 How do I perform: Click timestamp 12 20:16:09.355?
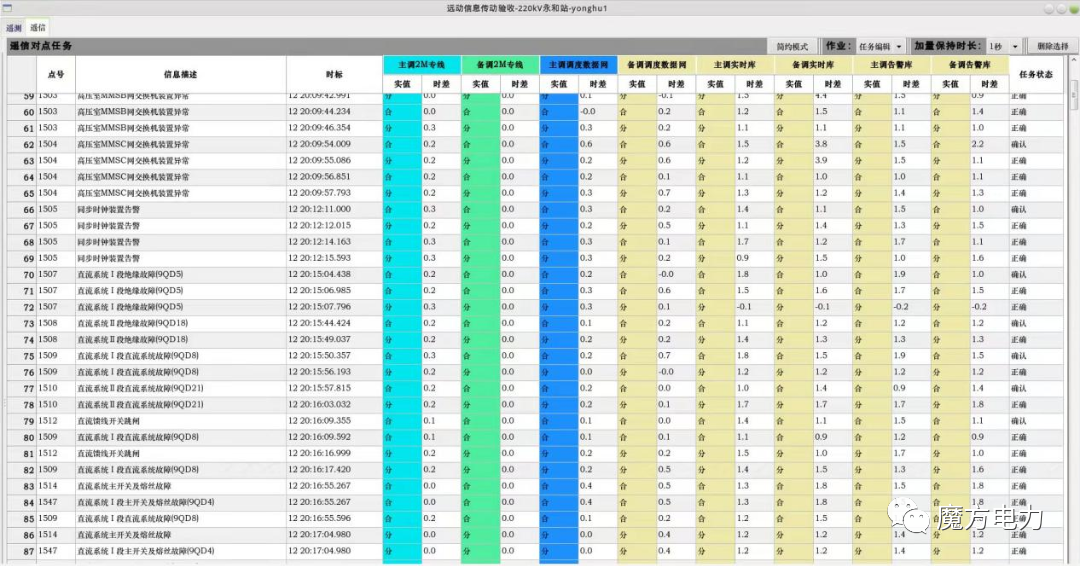pyautogui.click(x=319, y=421)
